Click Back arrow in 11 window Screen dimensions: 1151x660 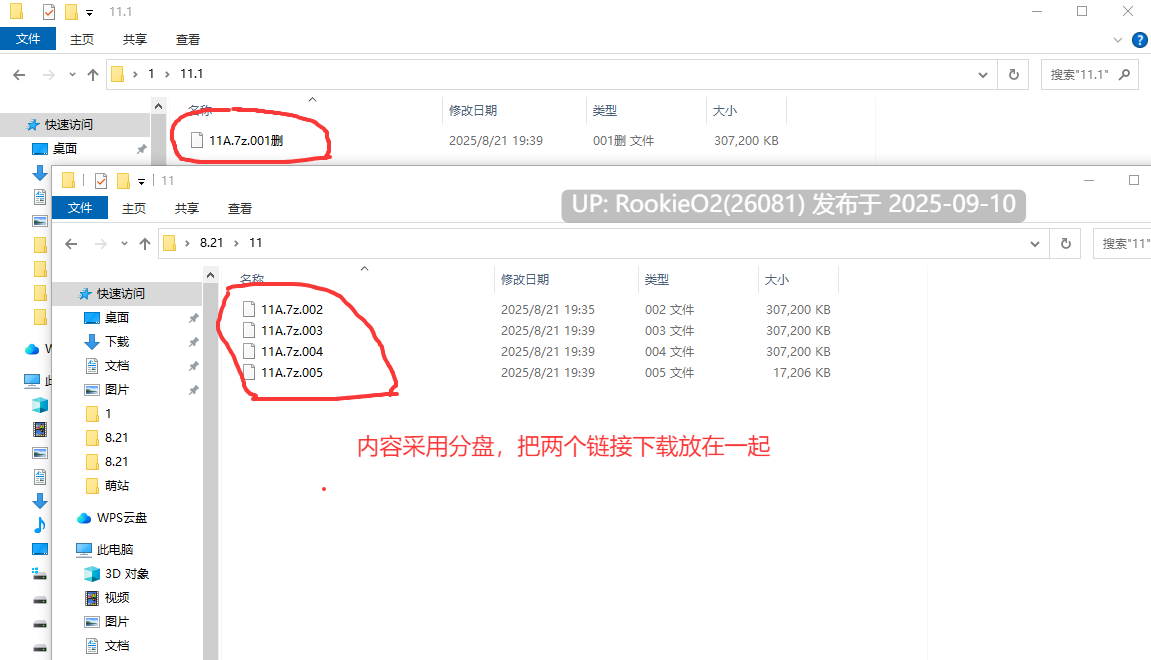pyautogui.click(x=71, y=243)
